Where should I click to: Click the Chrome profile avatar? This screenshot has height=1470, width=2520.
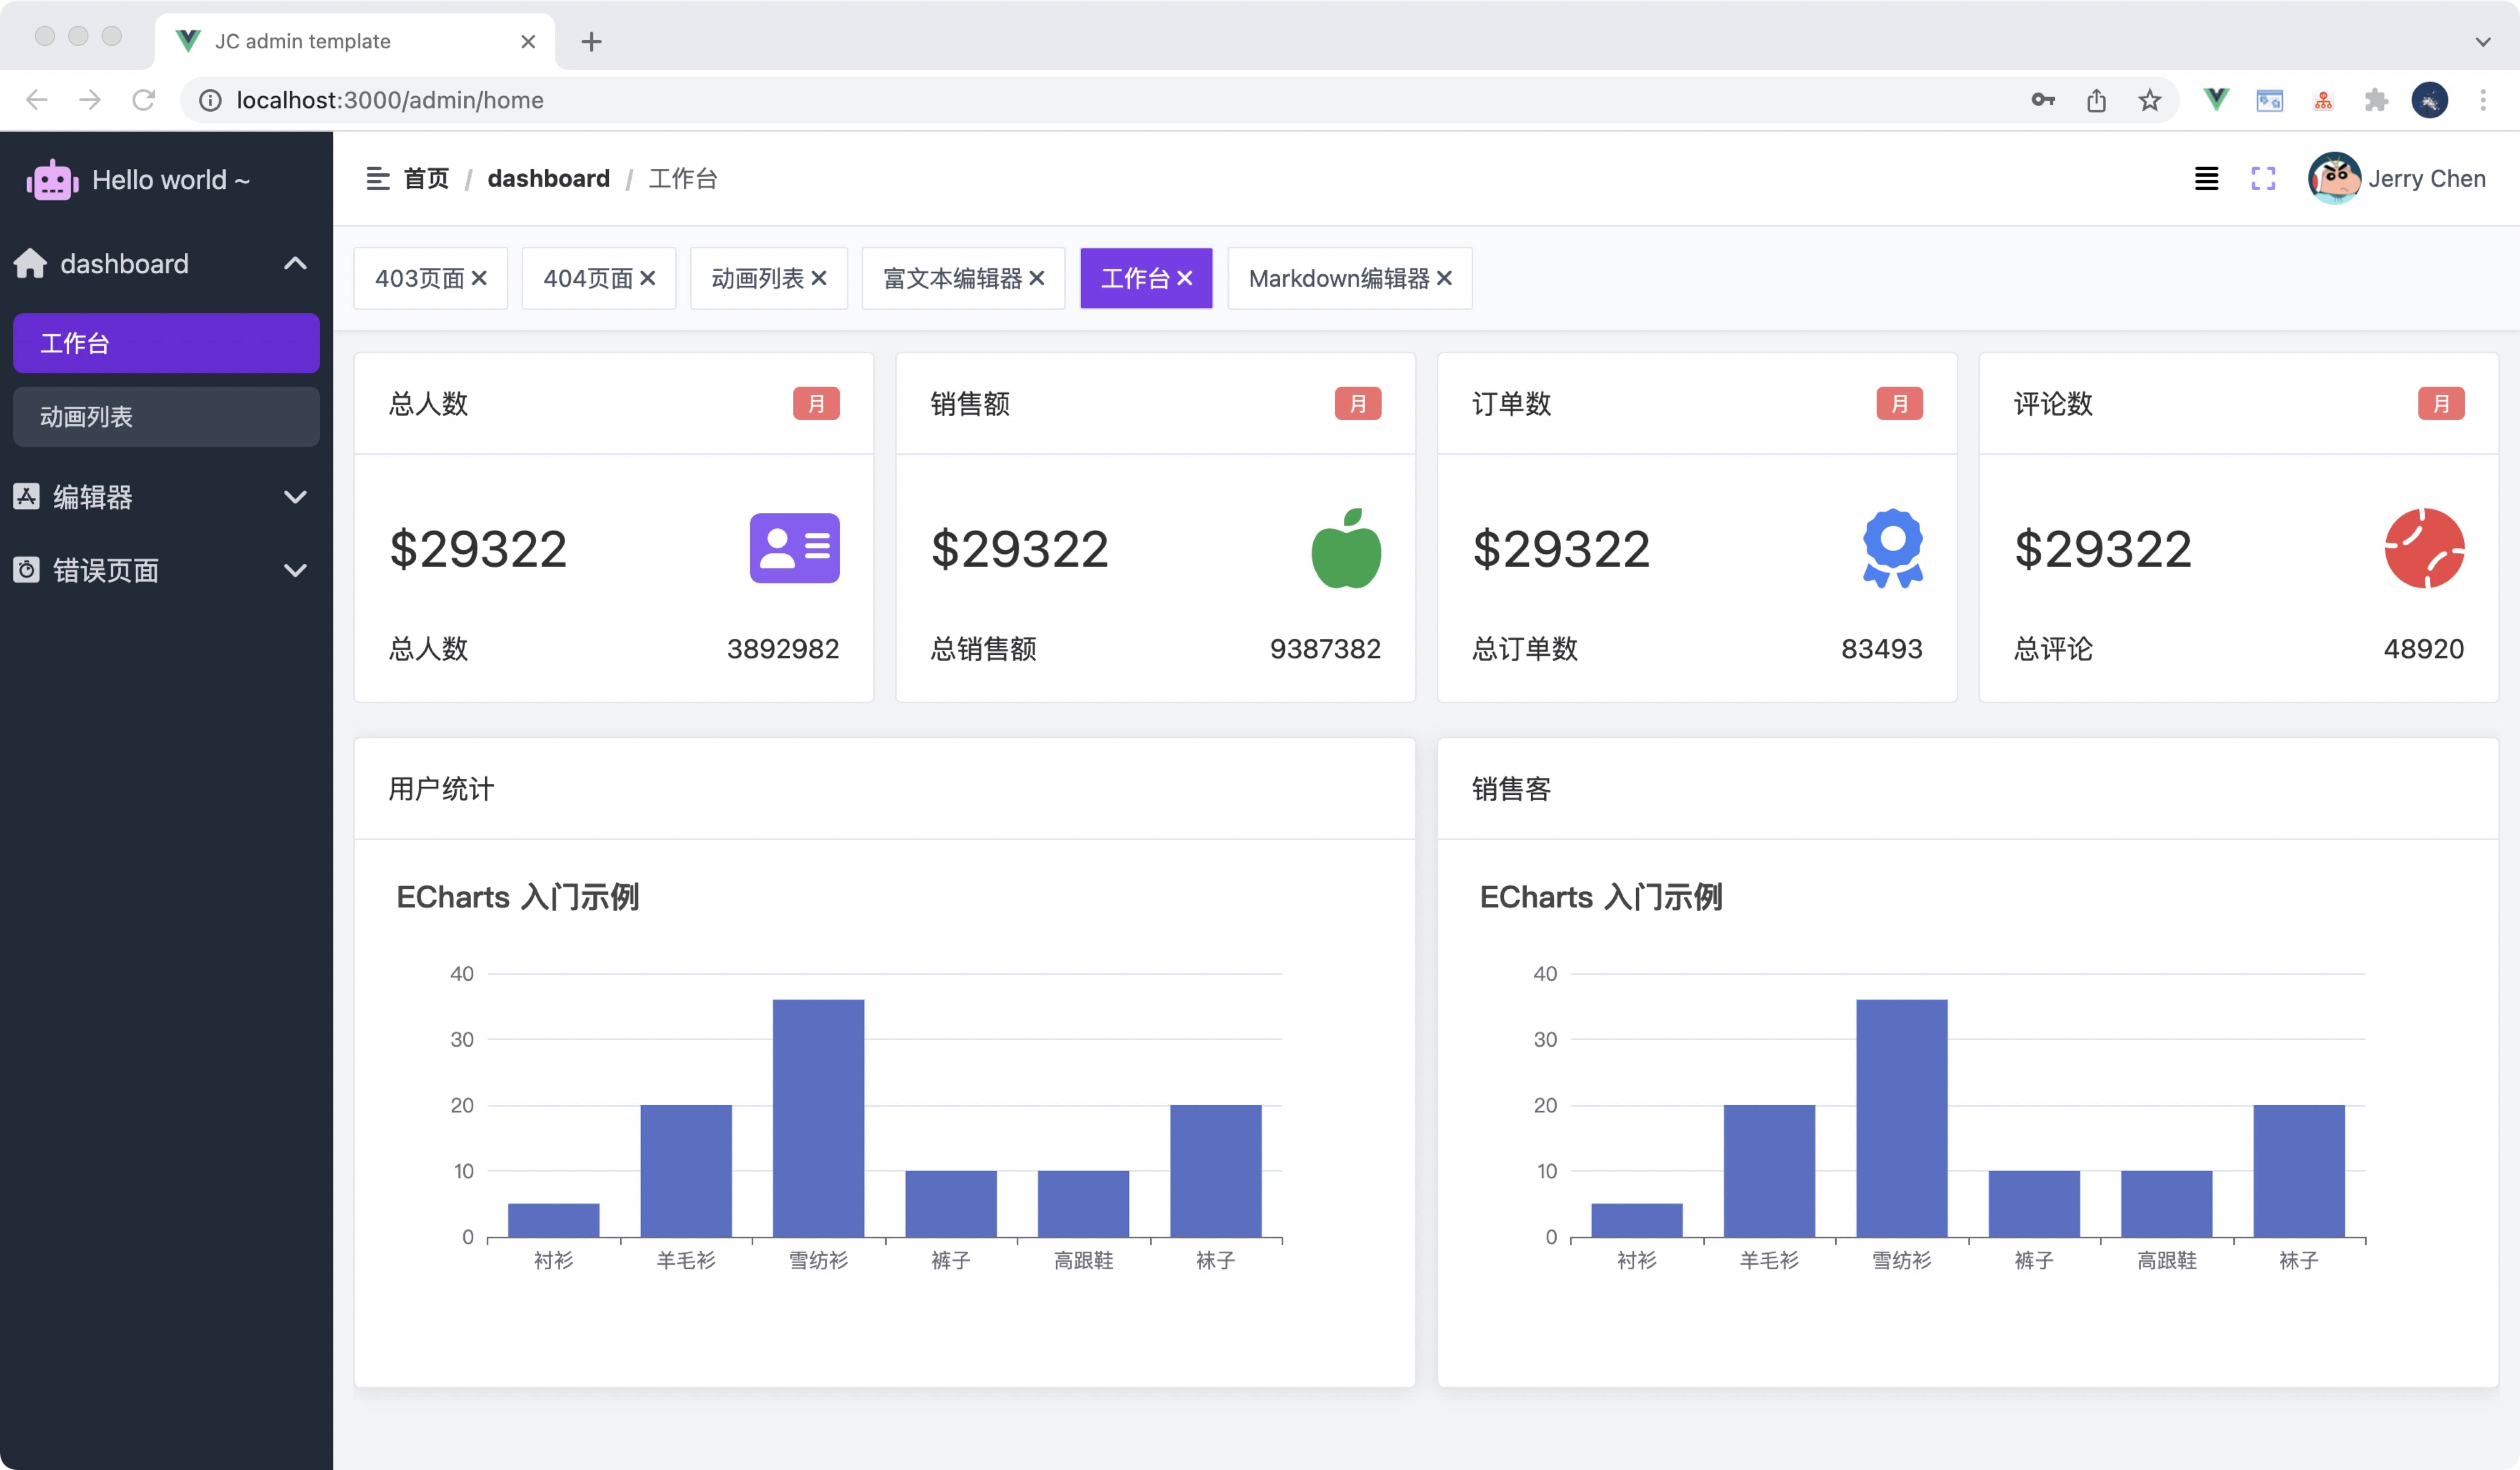click(2430, 100)
